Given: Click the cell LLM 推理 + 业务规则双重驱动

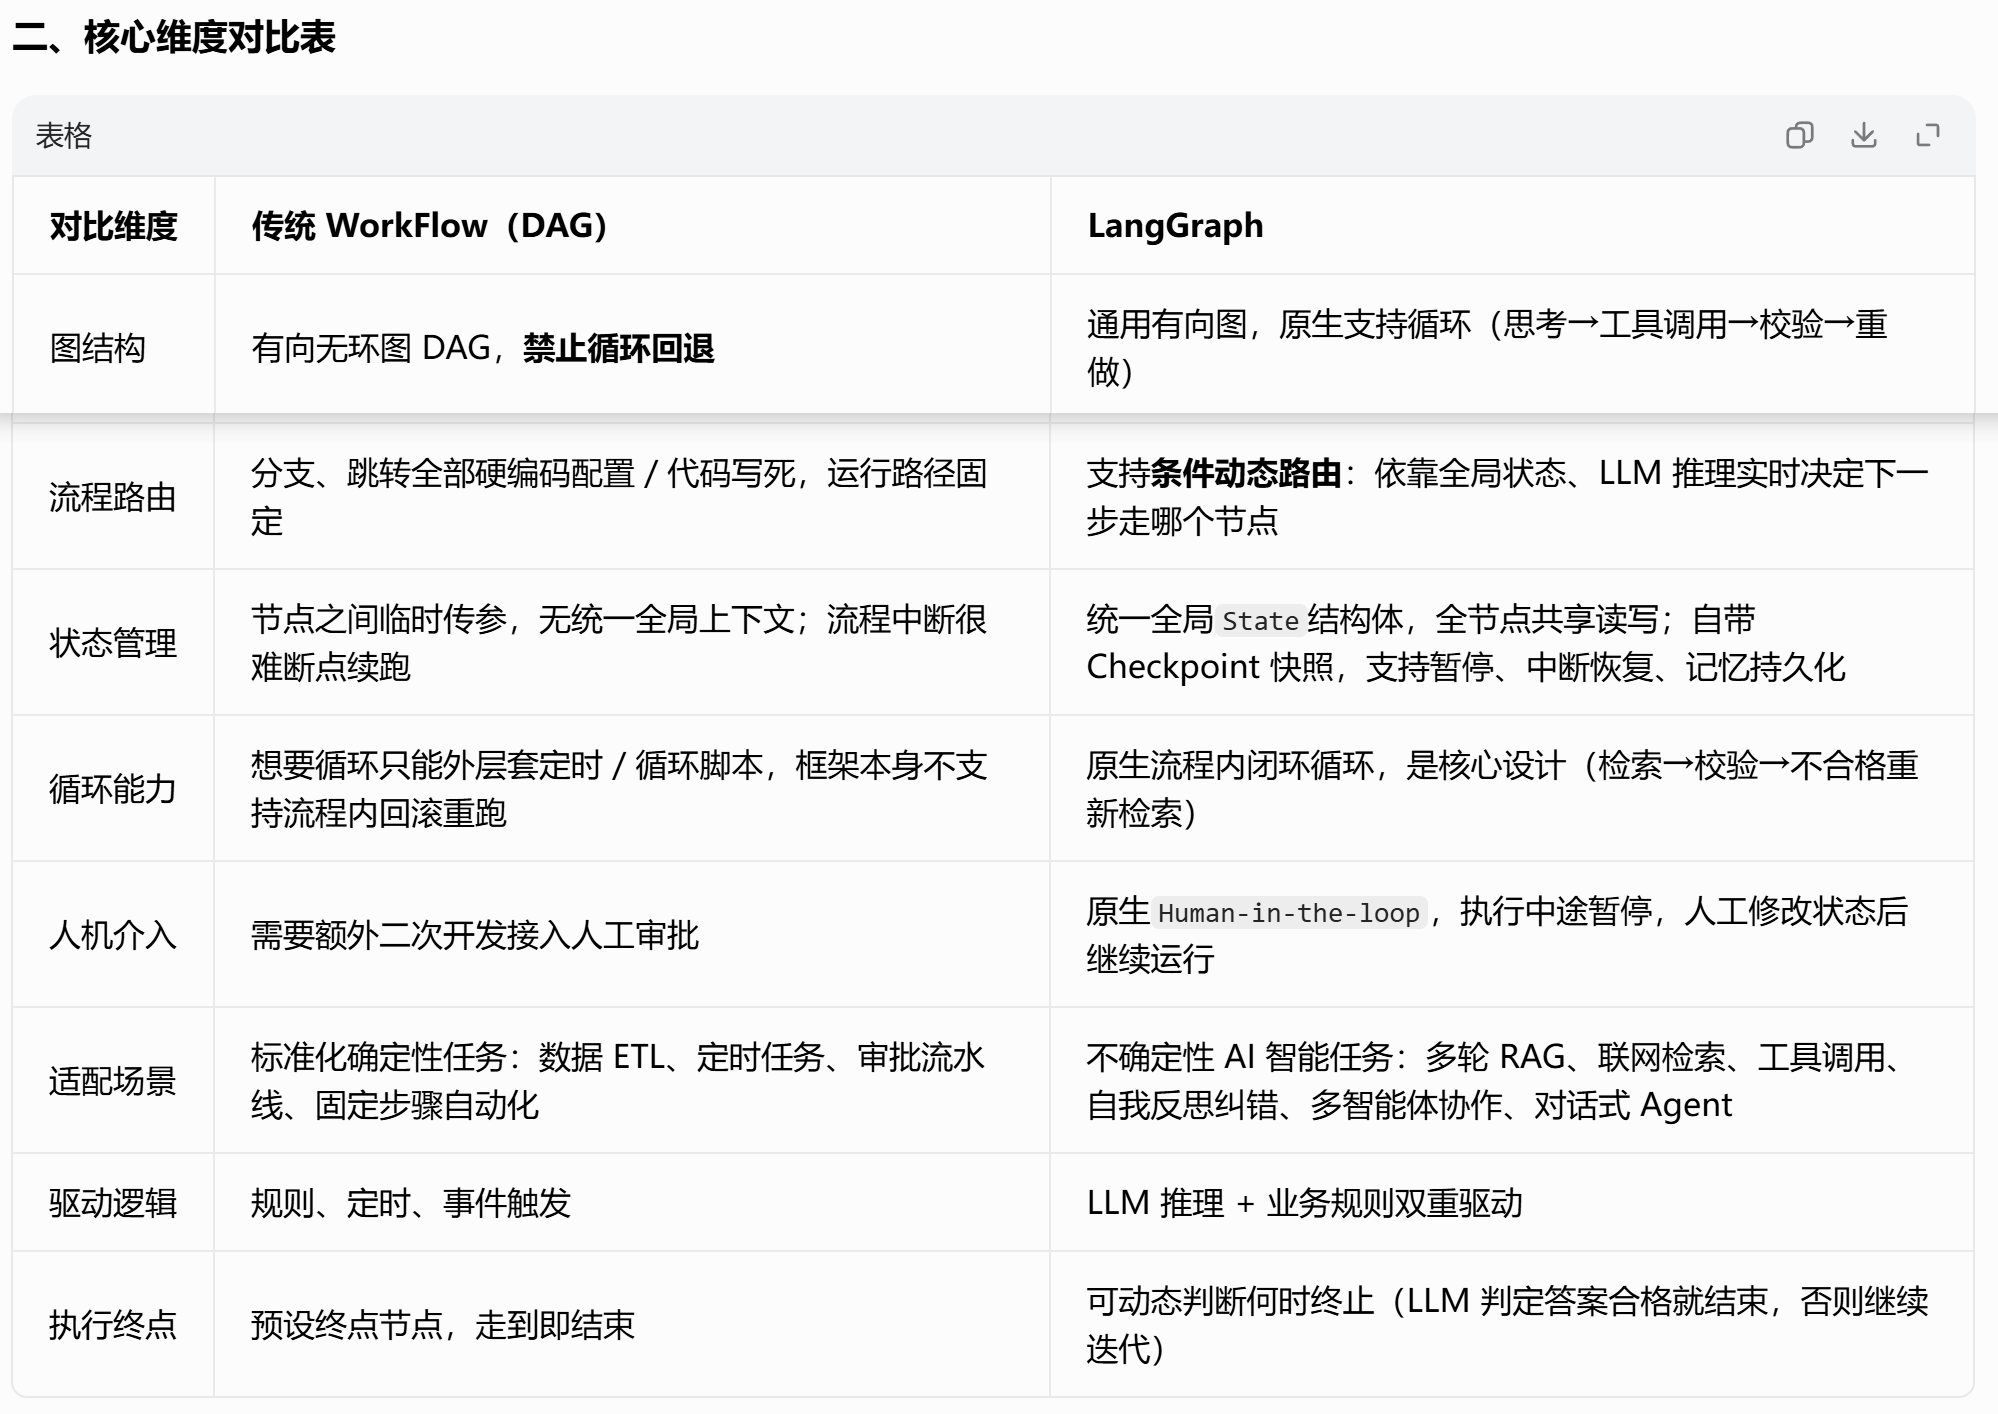Looking at the screenshot, I should click(1512, 1202).
